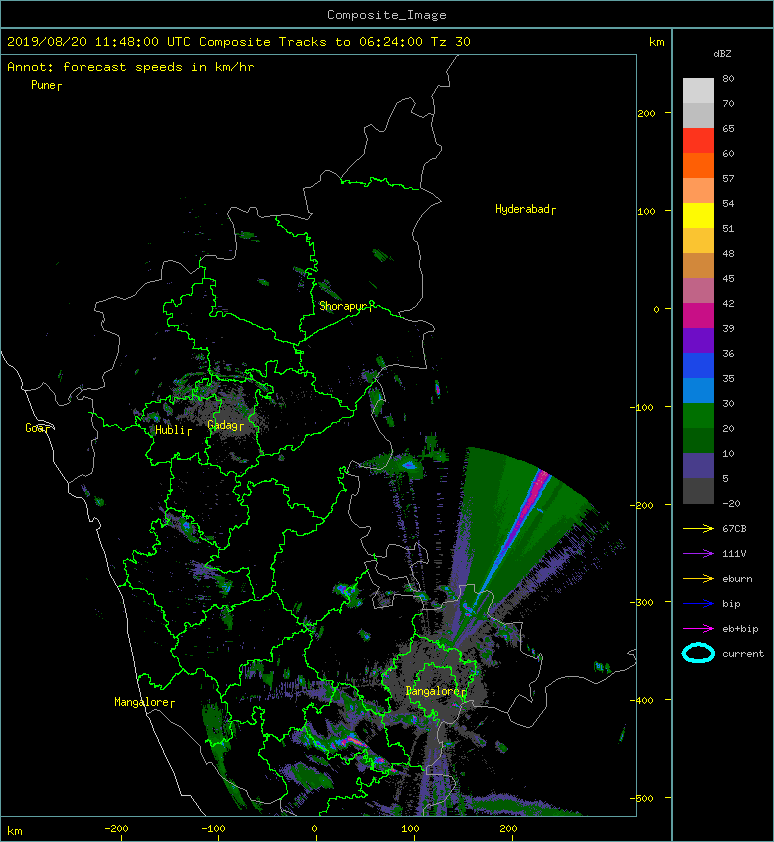Click the 'current' legend label text
Viewport: 774px width, 842px height.
tap(743, 654)
